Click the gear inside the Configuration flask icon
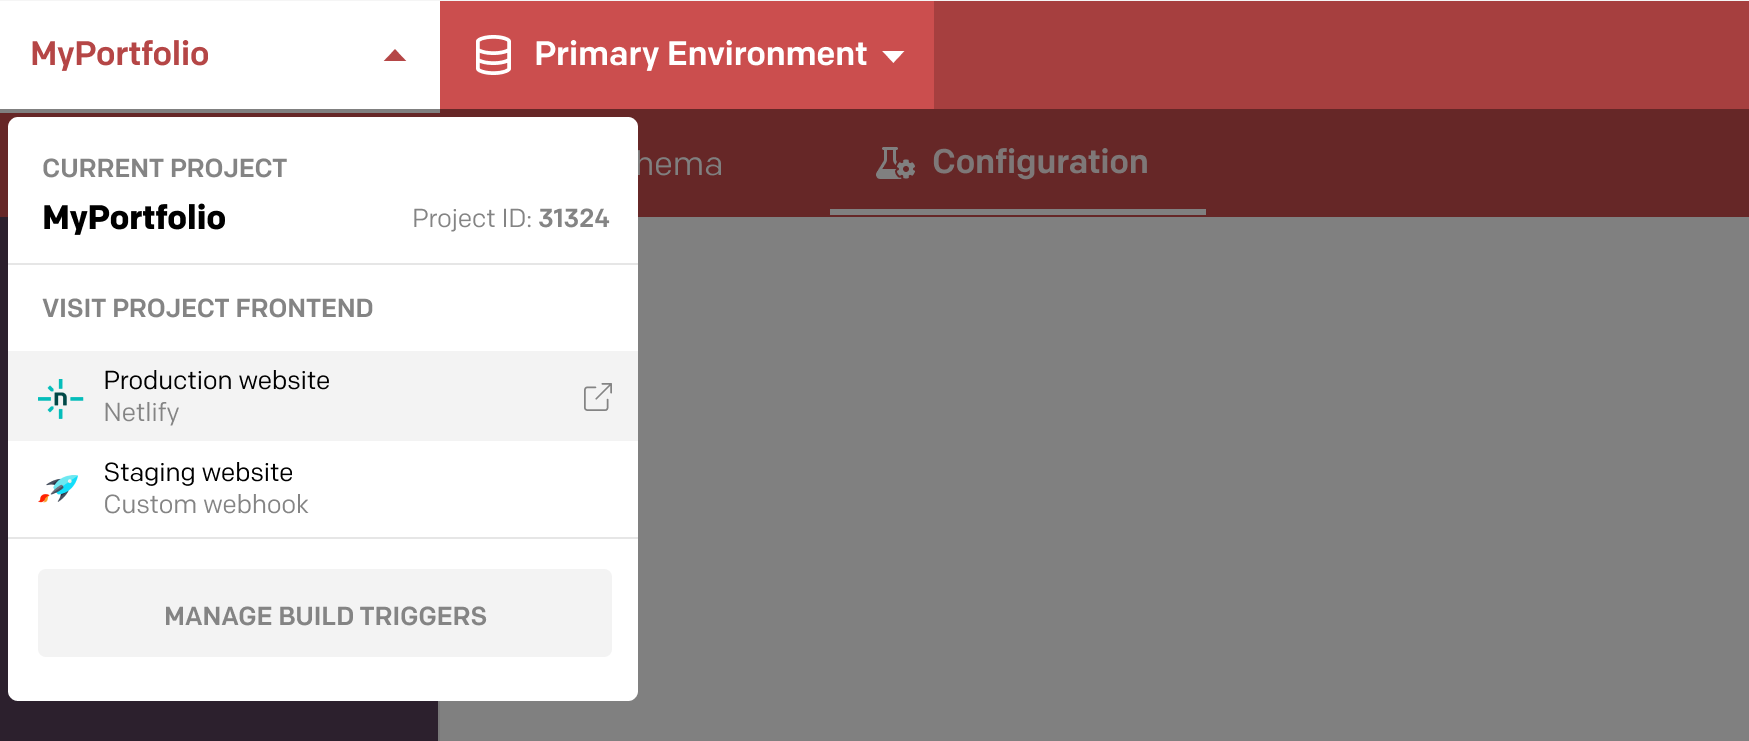The height and width of the screenshot is (741, 1749). pos(906,171)
